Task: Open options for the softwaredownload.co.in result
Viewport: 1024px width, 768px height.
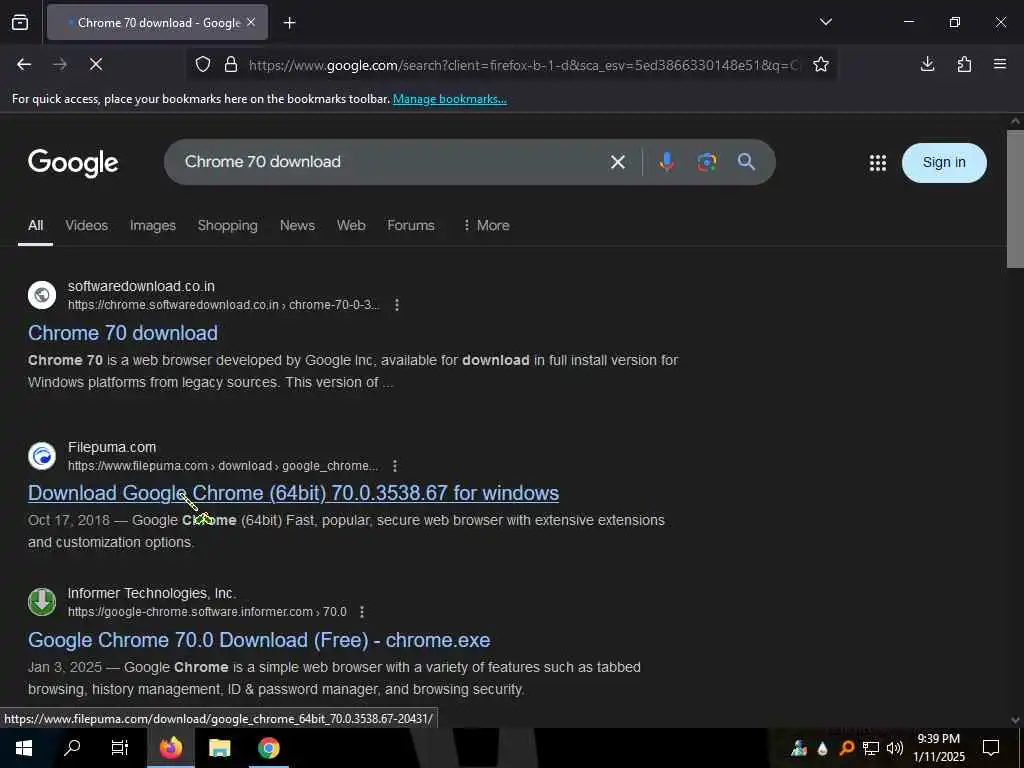Action: (396, 305)
